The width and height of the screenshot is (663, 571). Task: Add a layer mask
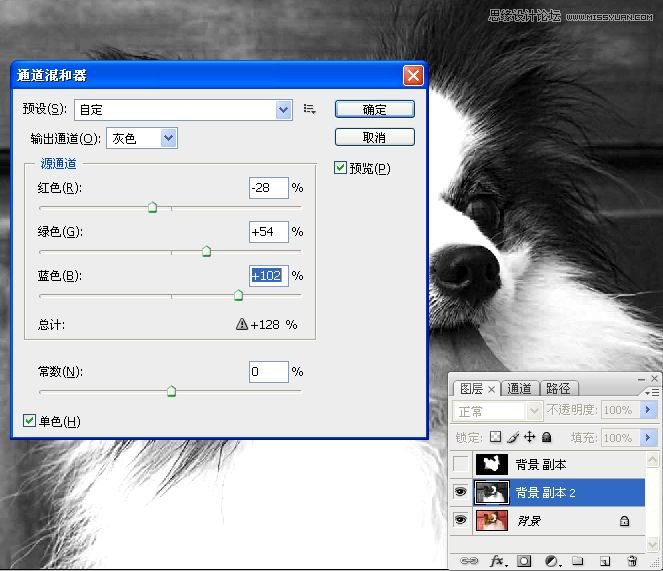click(x=524, y=561)
